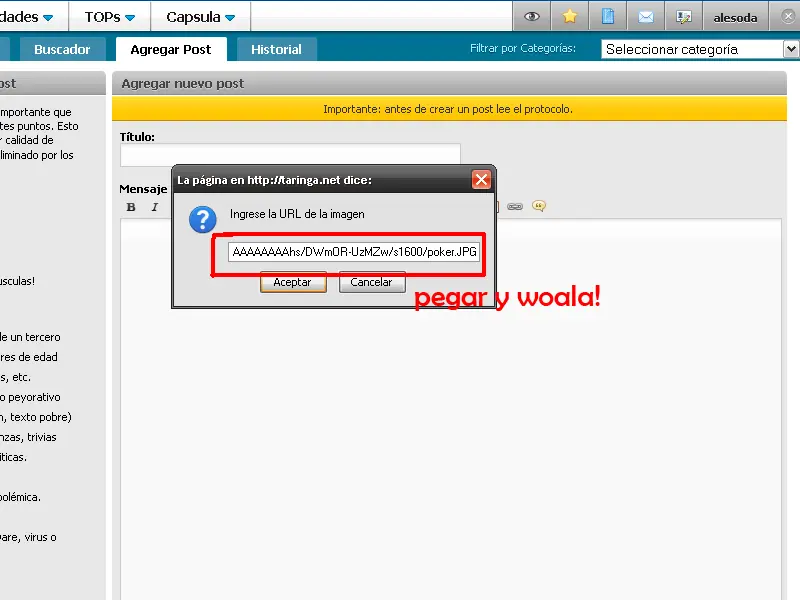The image size is (800, 600).
Task: Expand the Capsula menu
Action: coord(201,17)
